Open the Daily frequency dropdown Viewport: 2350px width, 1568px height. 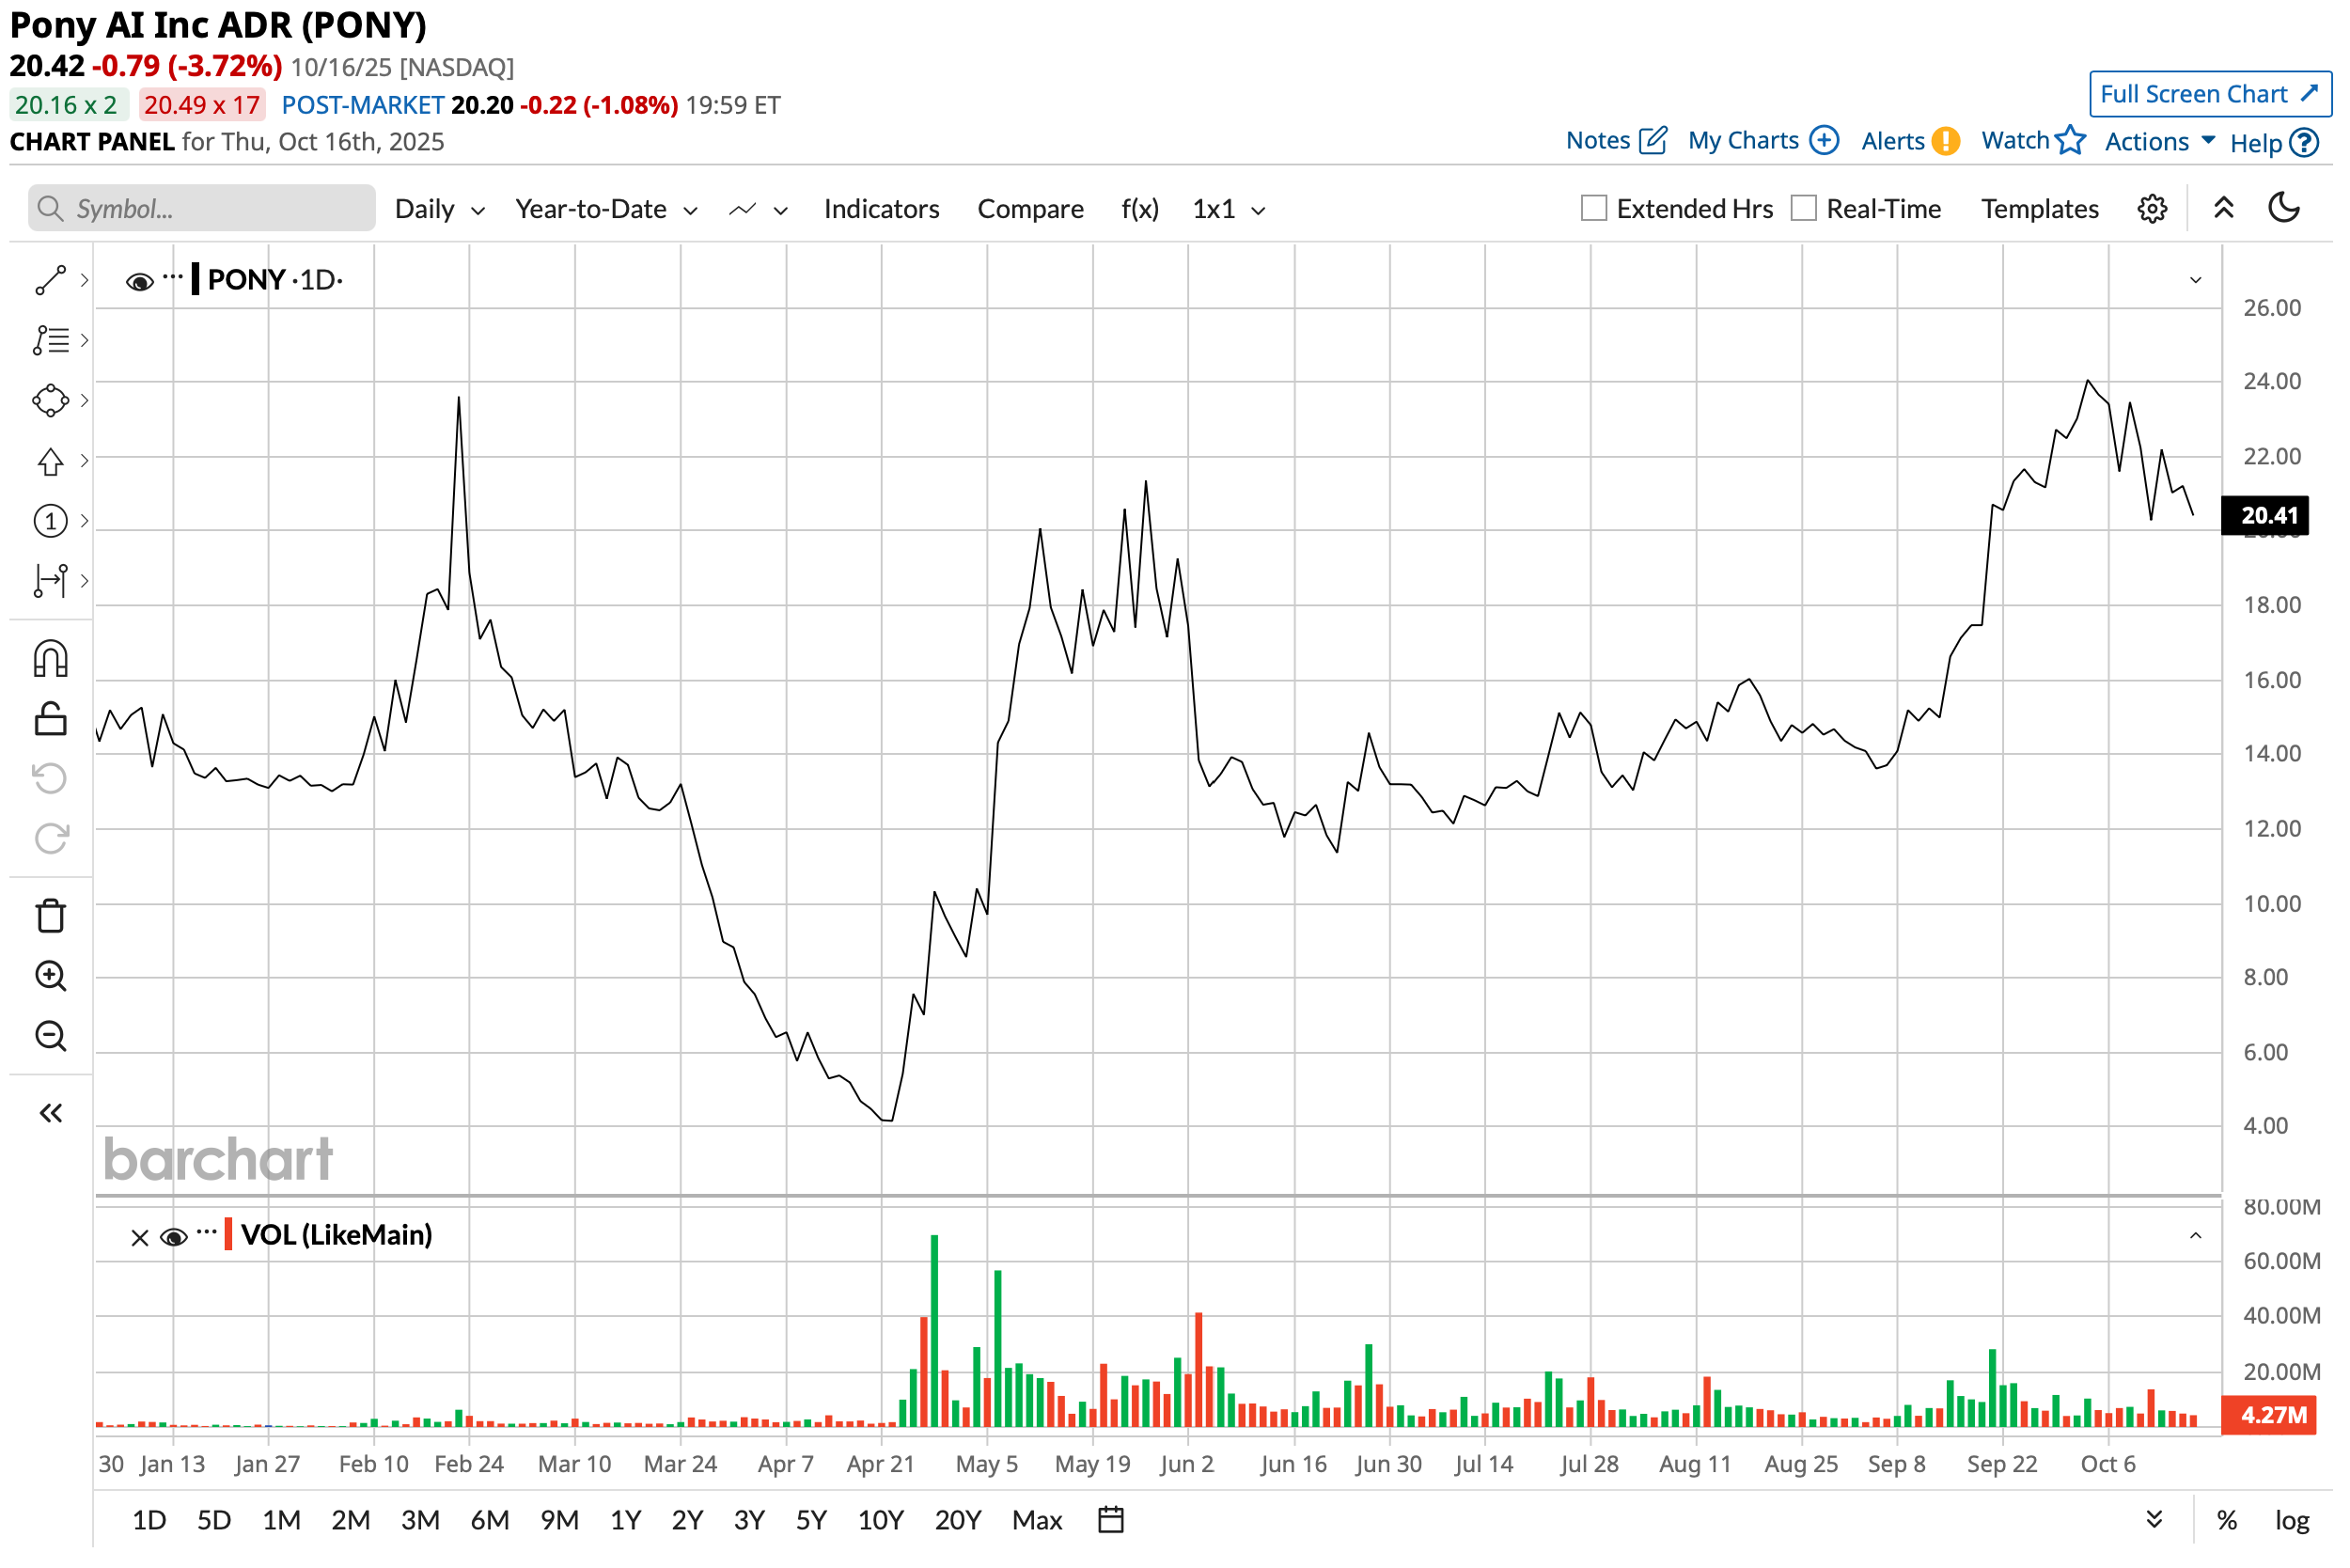(x=440, y=209)
